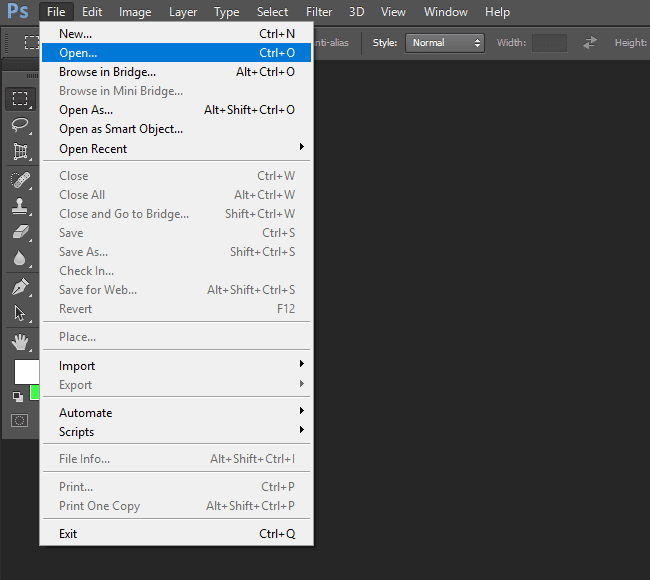Click the Photoshop Ps logo
This screenshot has height=580, width=650.
[18, 11]
